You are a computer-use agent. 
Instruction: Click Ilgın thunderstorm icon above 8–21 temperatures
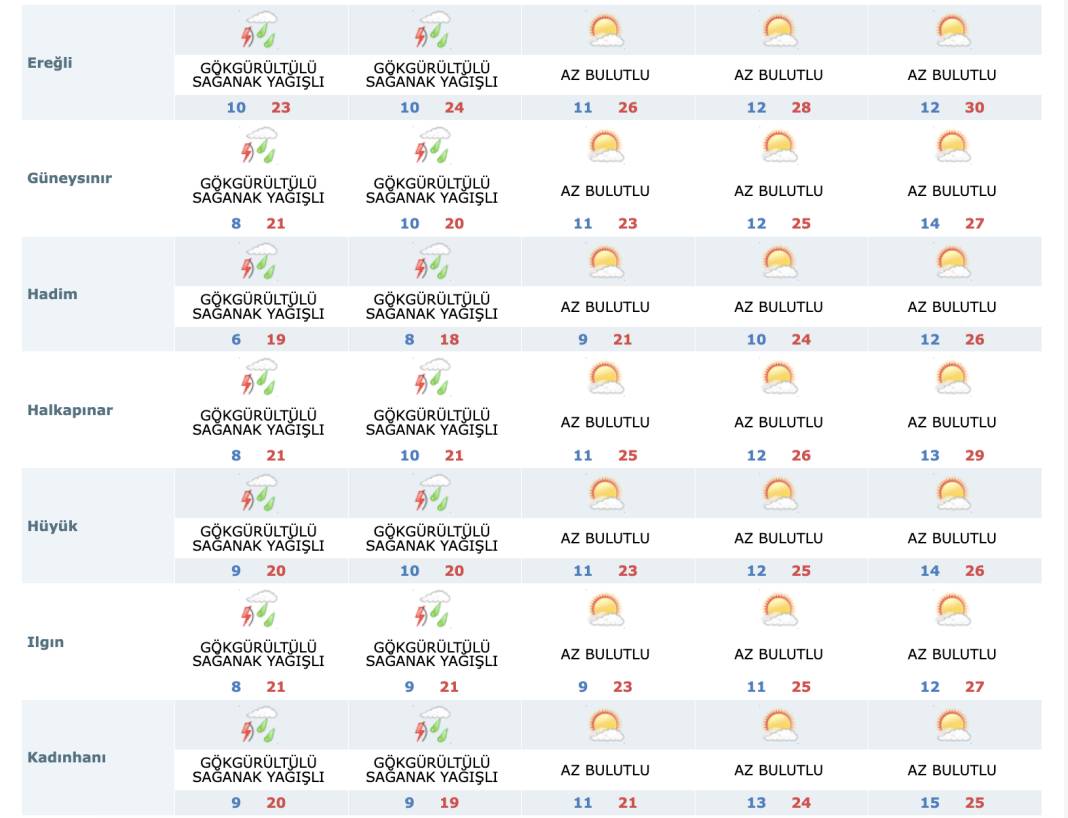(x=260, y=610)
